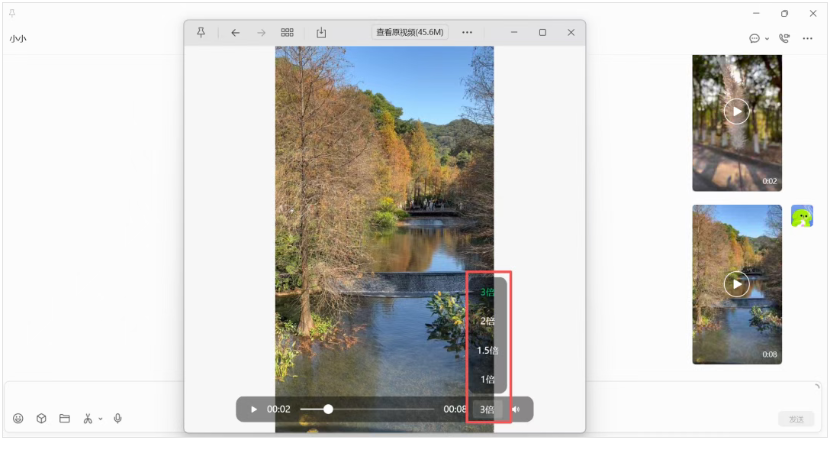Open the viewer's three-dot more menu
The height and width of the screenshot is (463, 840).
tap(467, 32)
